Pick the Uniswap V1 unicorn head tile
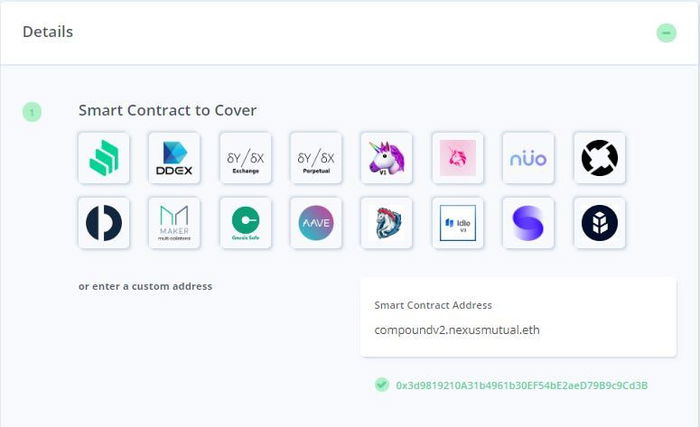Image resolution: width=700 pixels, height=427 pixels. pyautogui.click(x=386, y=158)
